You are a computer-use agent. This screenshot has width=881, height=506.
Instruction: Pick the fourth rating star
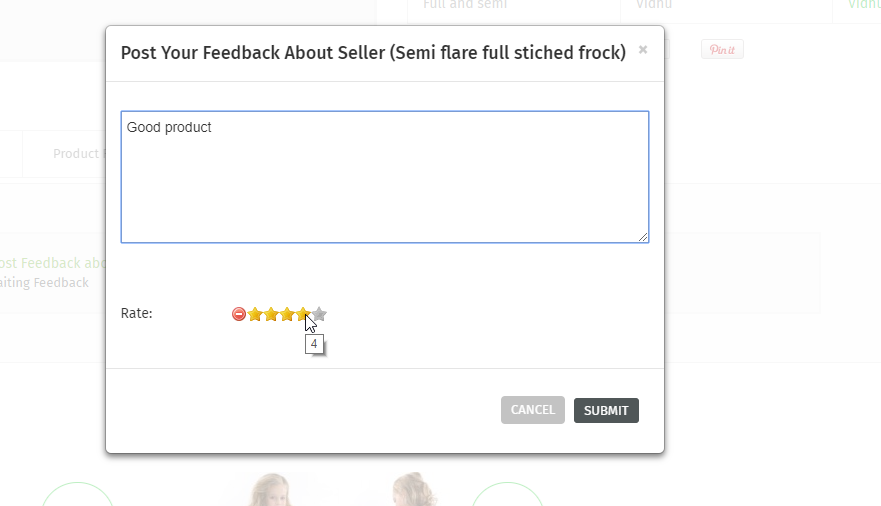303,314
